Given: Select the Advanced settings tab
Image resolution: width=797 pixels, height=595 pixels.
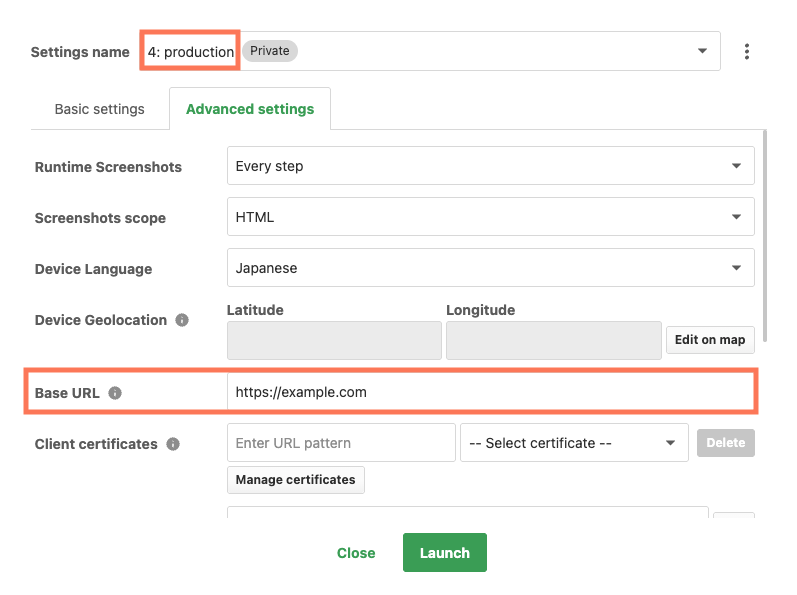Looking at the screenshot, I should [250, 109].
